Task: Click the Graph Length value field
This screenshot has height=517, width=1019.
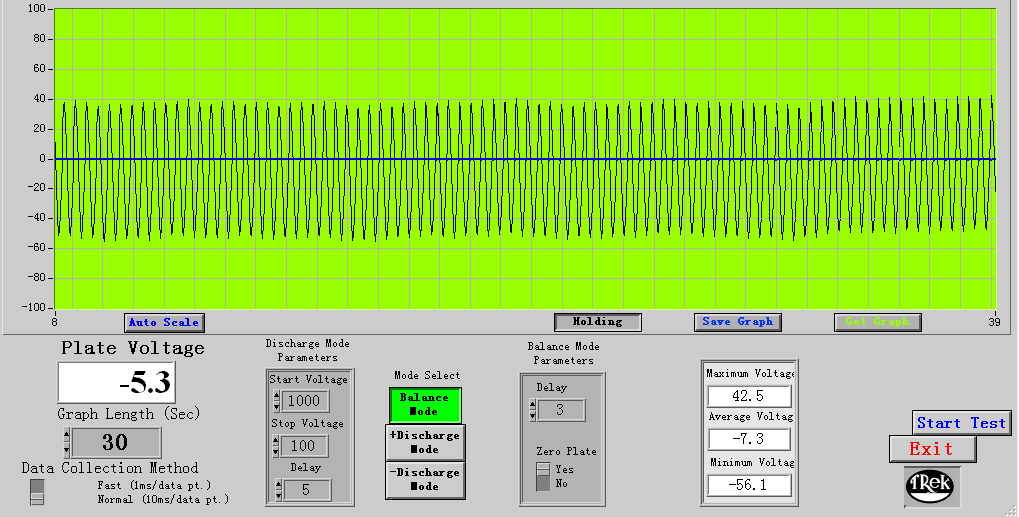Action: [116, 442]
